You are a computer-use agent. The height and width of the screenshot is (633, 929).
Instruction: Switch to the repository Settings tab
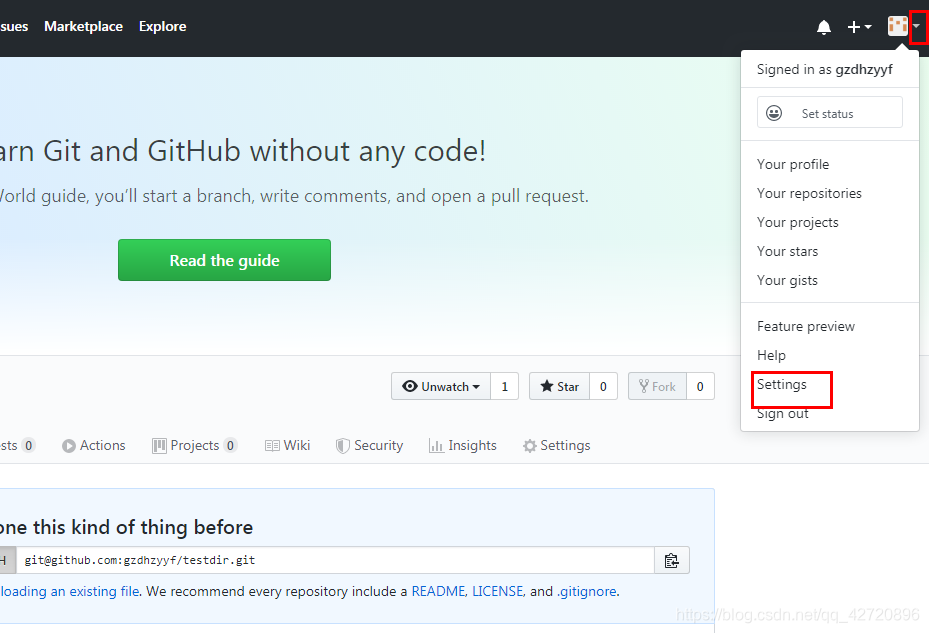click(x=556, y=445)
